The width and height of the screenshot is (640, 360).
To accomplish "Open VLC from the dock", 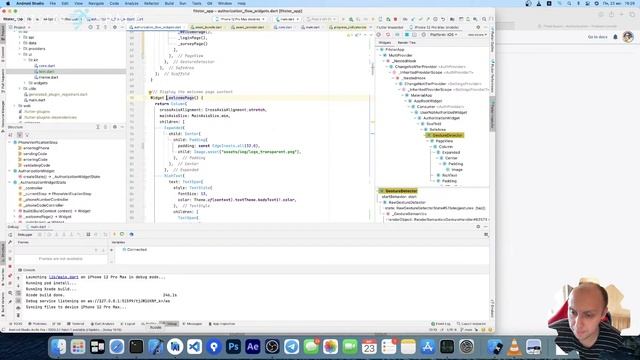I will tap(514, 347).
